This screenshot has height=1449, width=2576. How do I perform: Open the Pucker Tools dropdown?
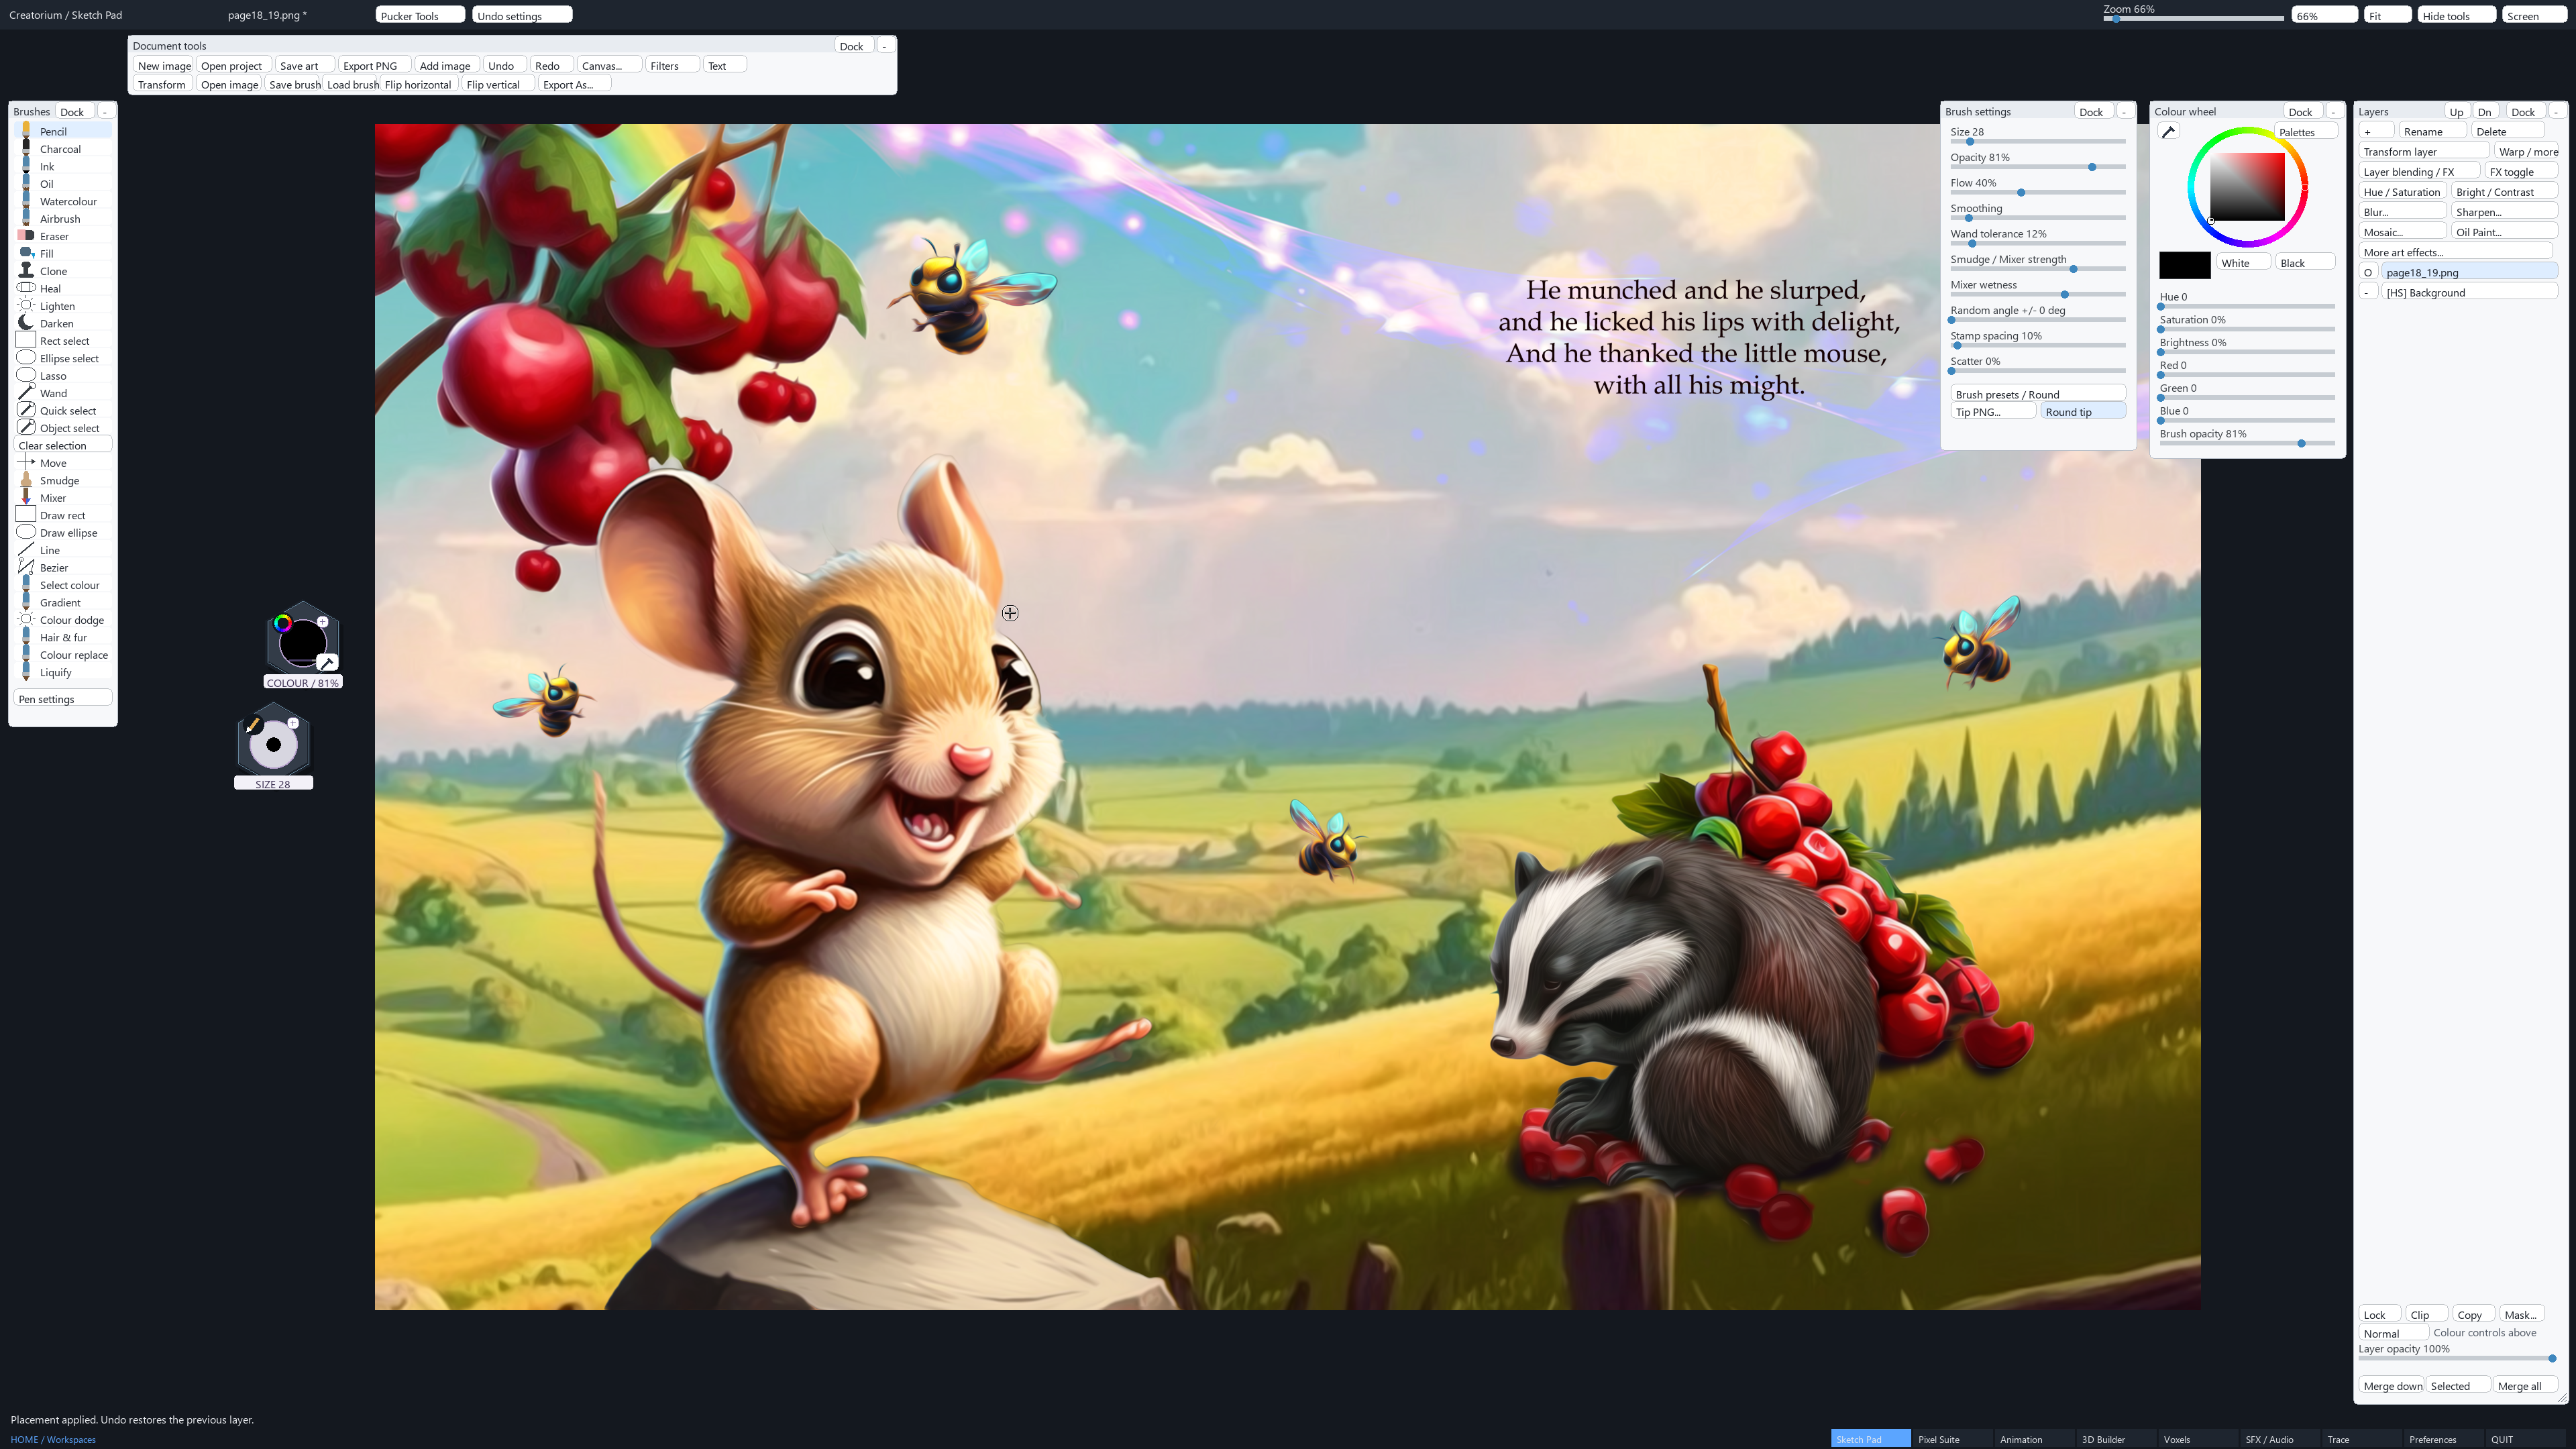point(420,15)
